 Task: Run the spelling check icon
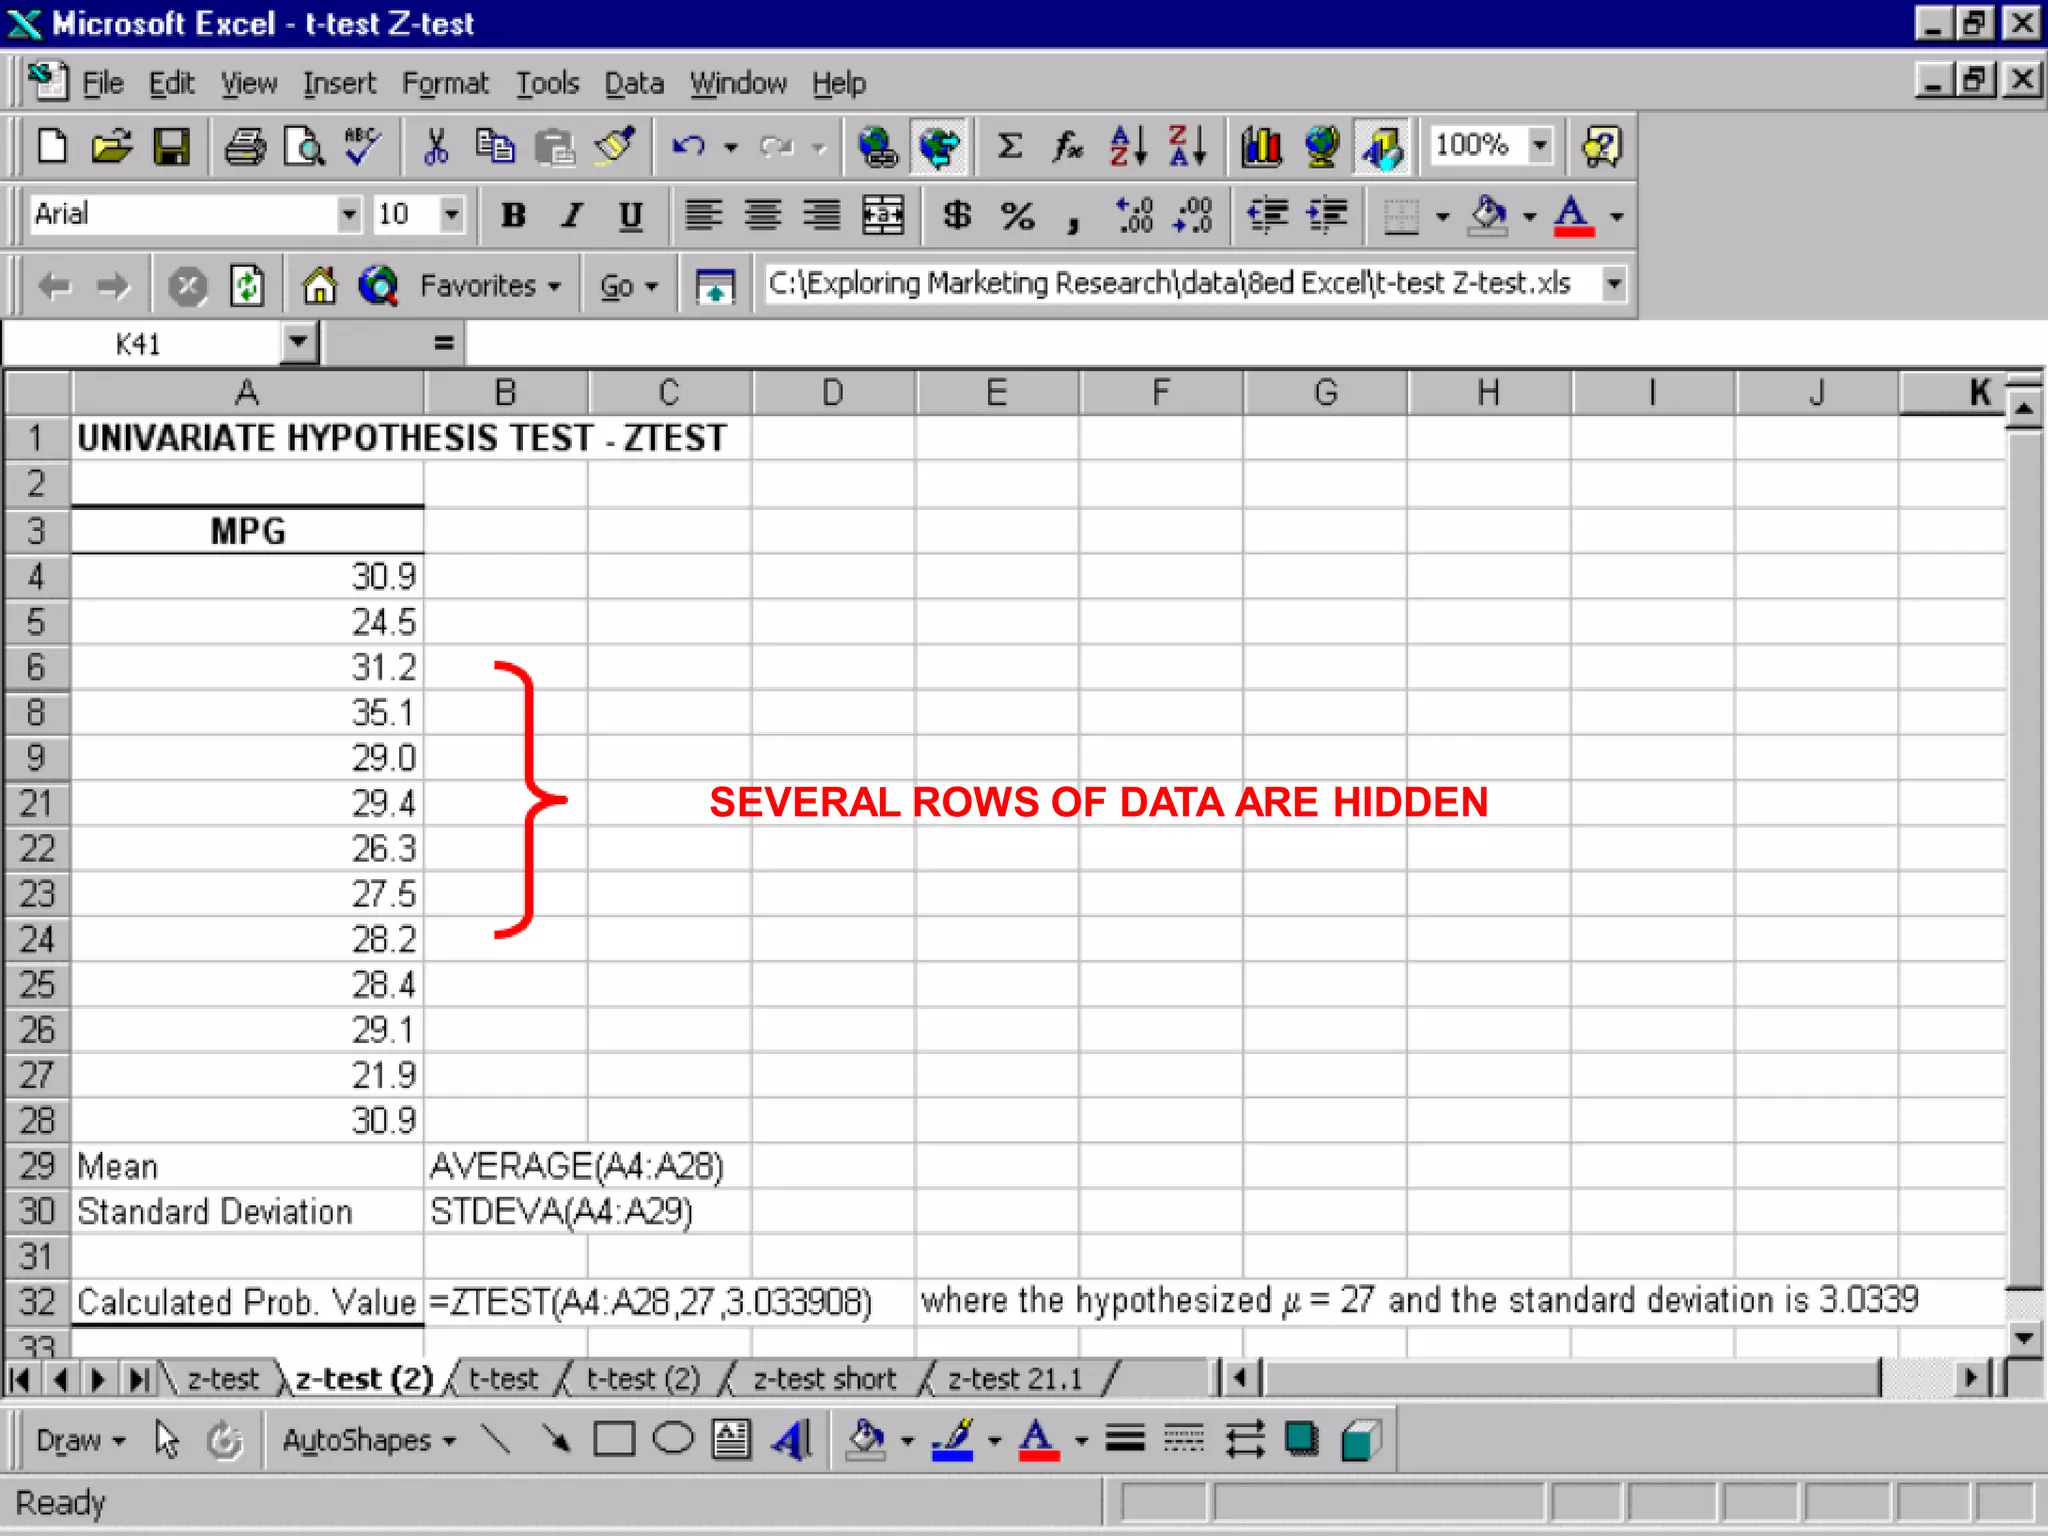pos(362,147)
